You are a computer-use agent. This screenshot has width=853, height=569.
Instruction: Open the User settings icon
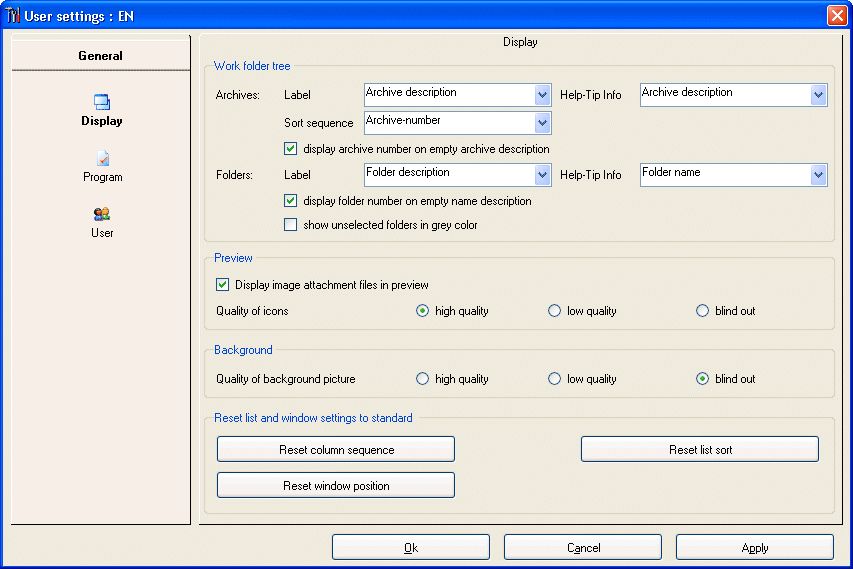click(x=102, y=214)
